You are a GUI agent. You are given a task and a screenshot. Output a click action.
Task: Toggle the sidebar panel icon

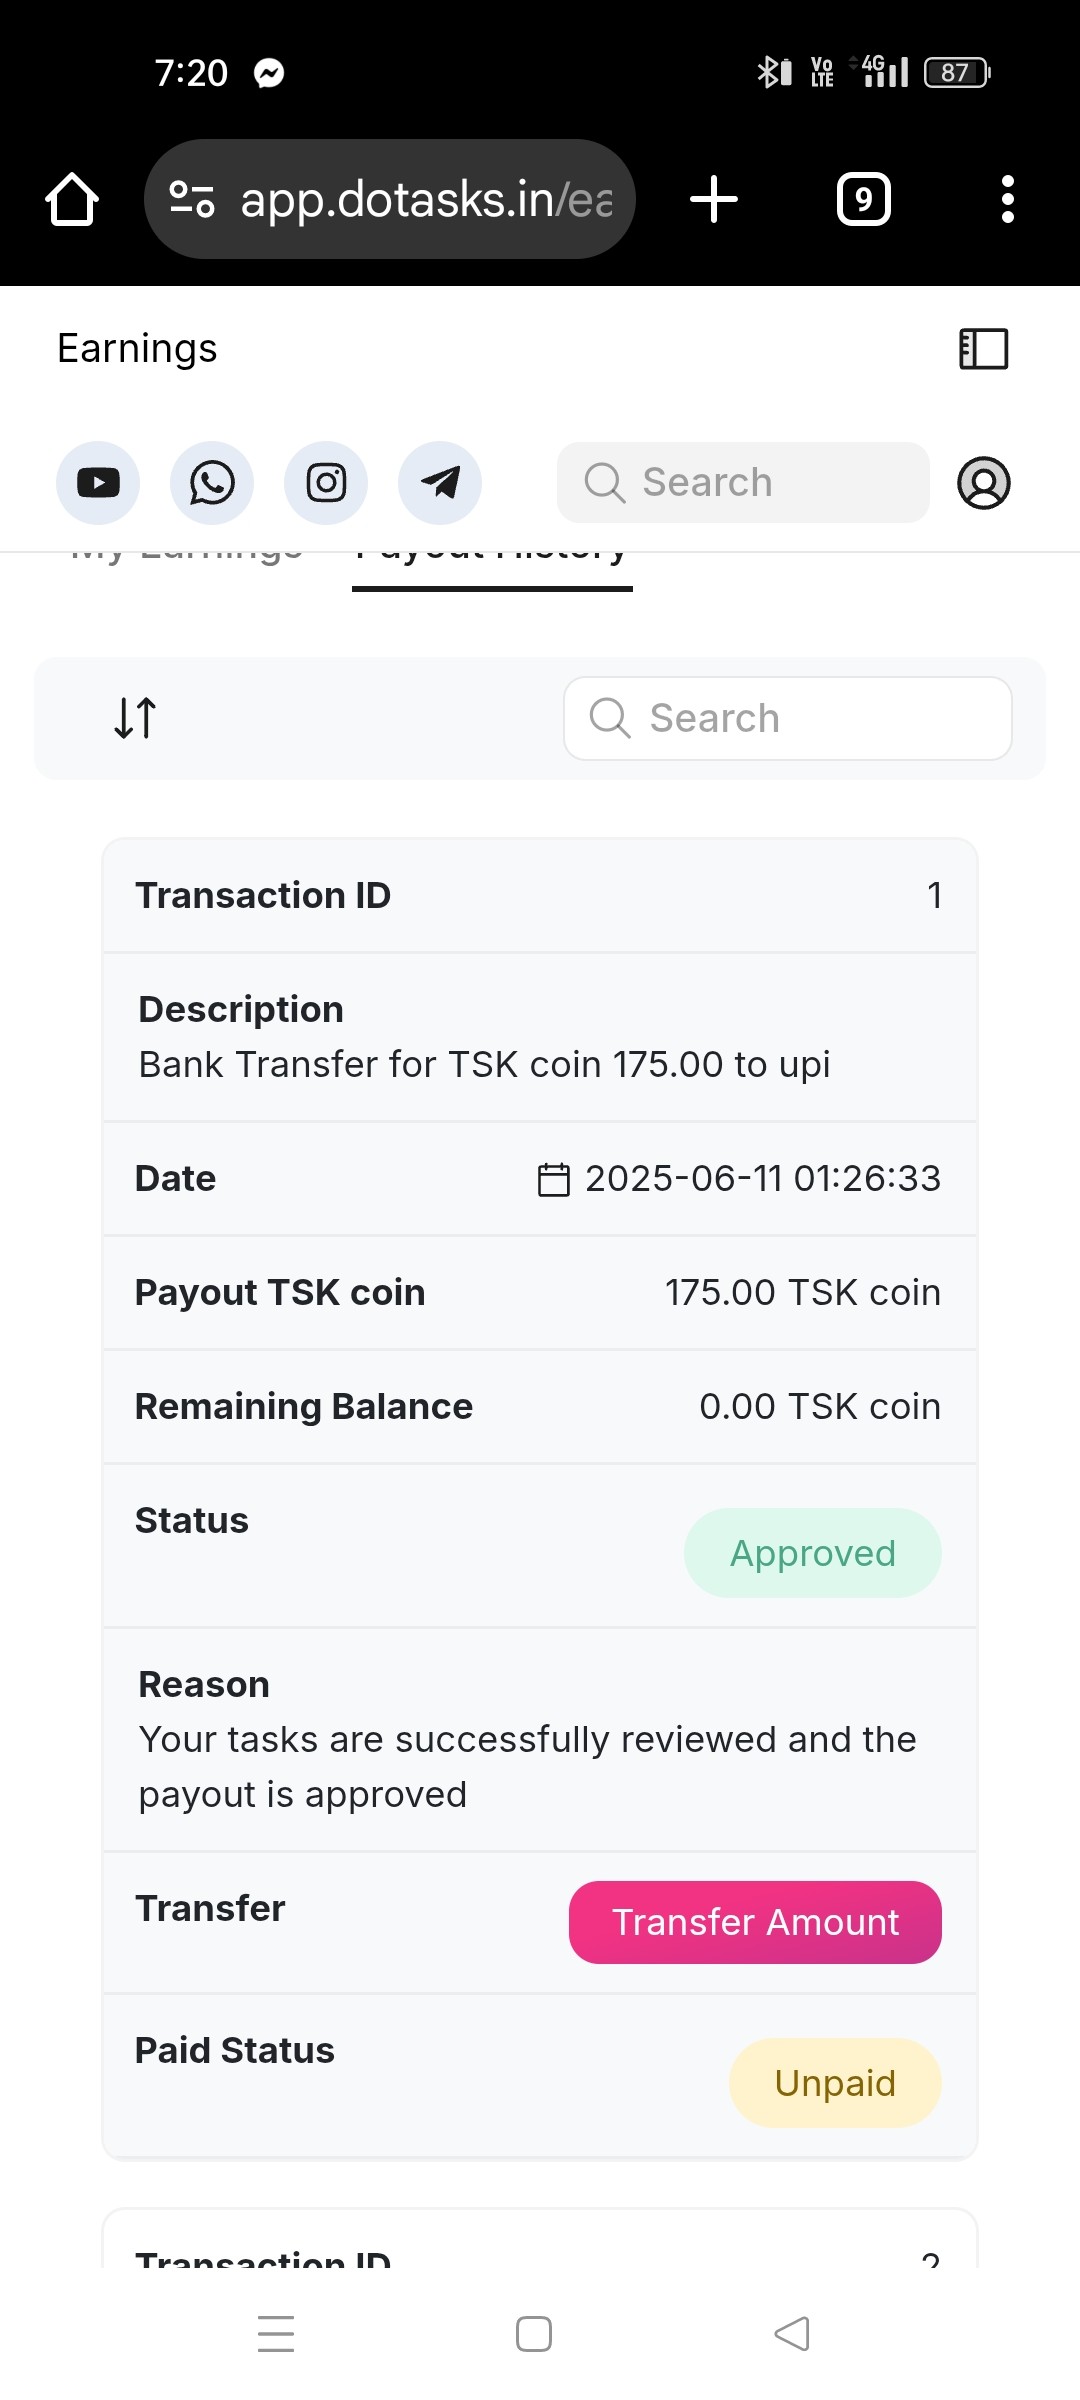click(x=984, y=349)
